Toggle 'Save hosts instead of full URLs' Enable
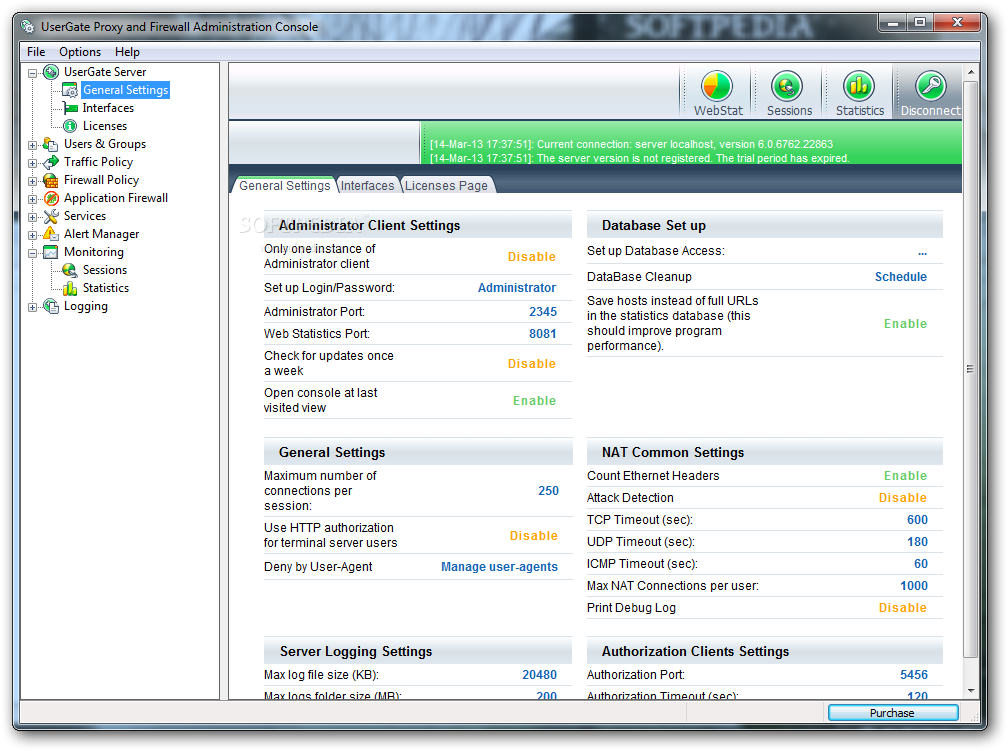Image resolution: width=1008 pixels, height=751 pixels. [x=905, y=323]
